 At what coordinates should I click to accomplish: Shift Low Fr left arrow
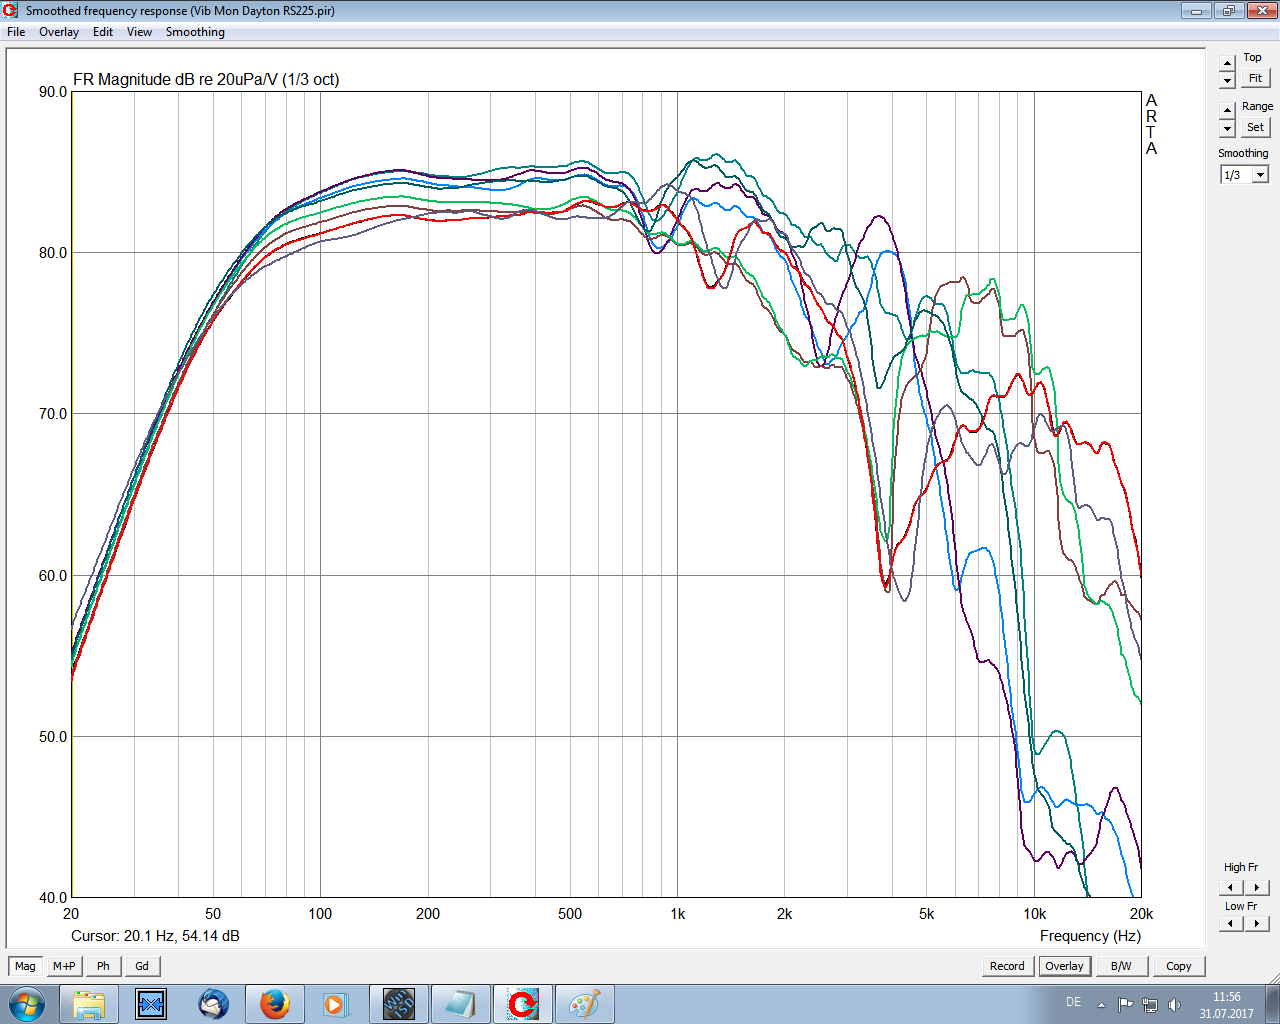pyautogui.click(x=1231, y=923)
